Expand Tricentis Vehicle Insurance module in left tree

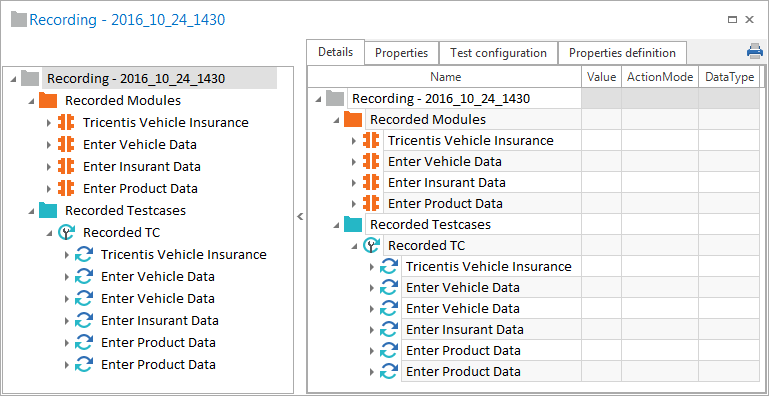[49, 123]
